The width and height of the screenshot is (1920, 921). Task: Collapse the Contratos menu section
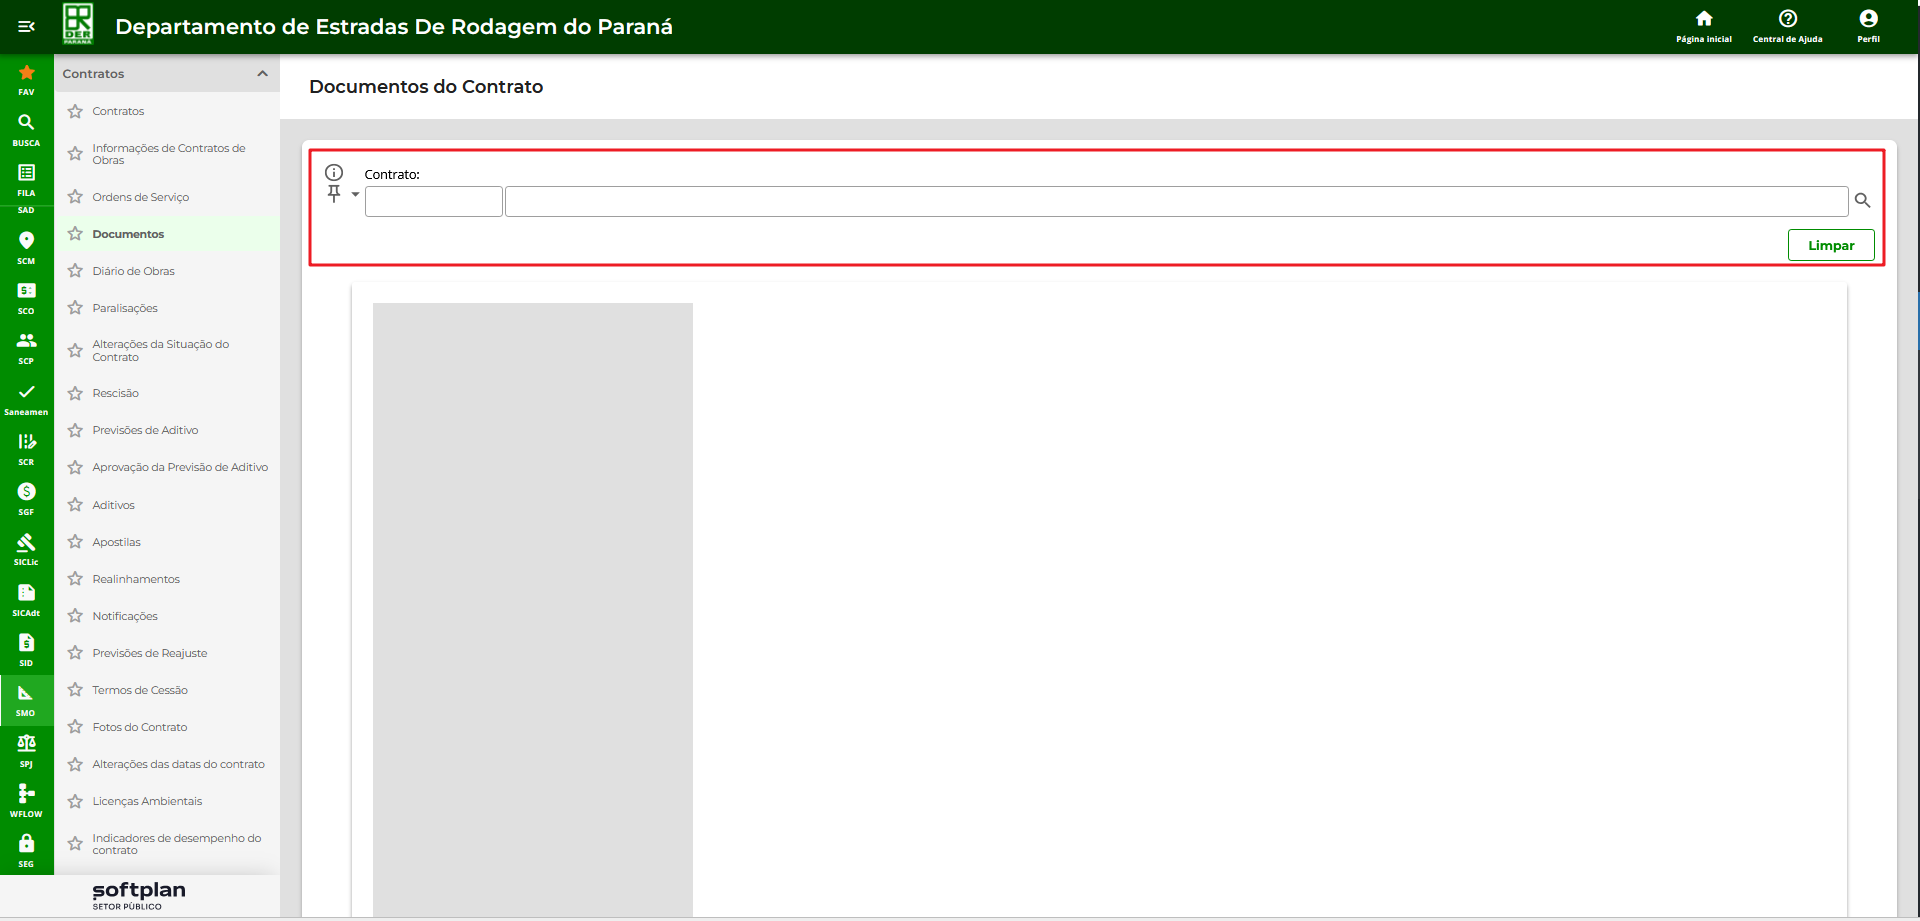coord(262,74)
